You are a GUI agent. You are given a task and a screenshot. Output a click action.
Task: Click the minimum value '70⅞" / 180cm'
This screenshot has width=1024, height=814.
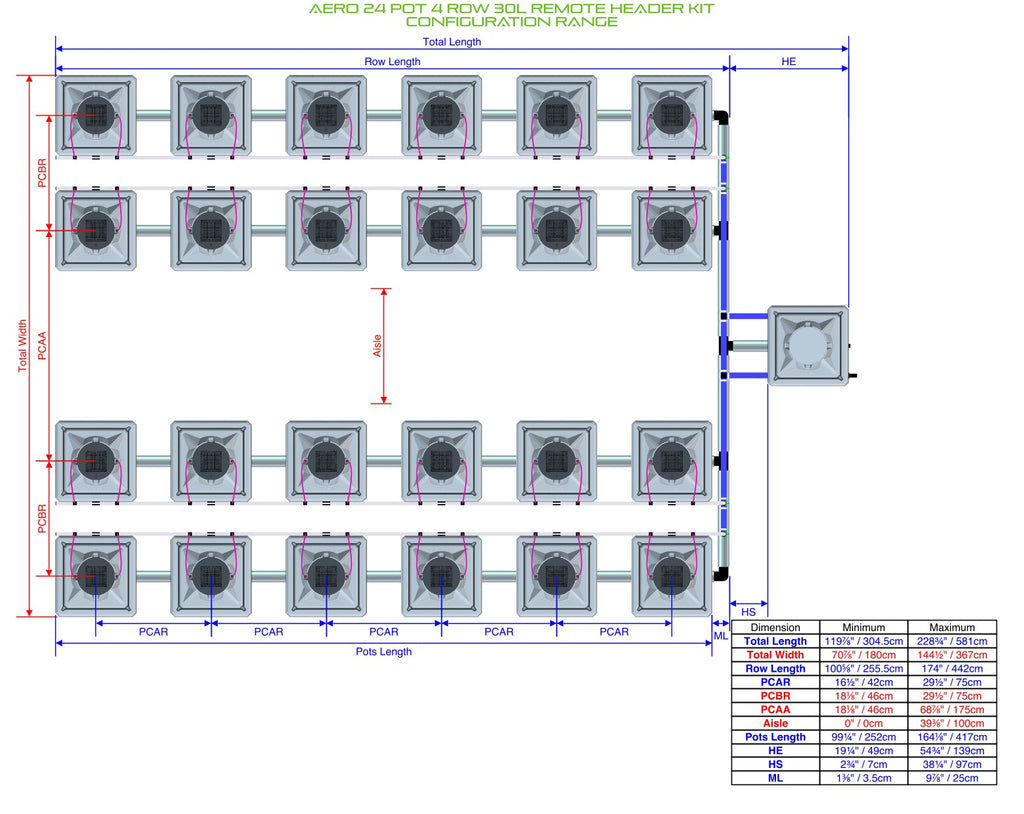863,655
